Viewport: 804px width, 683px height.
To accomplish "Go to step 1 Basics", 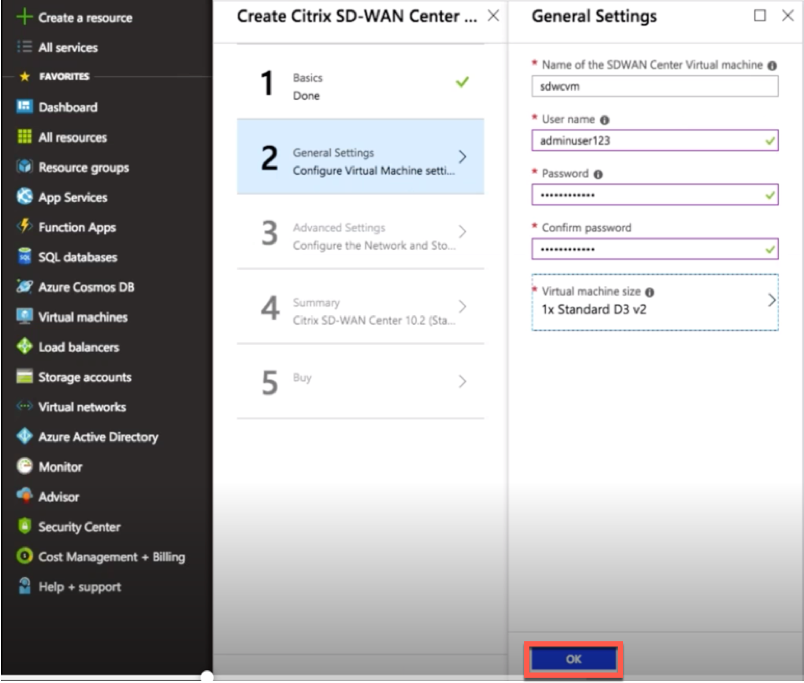I will coord(360,83).
